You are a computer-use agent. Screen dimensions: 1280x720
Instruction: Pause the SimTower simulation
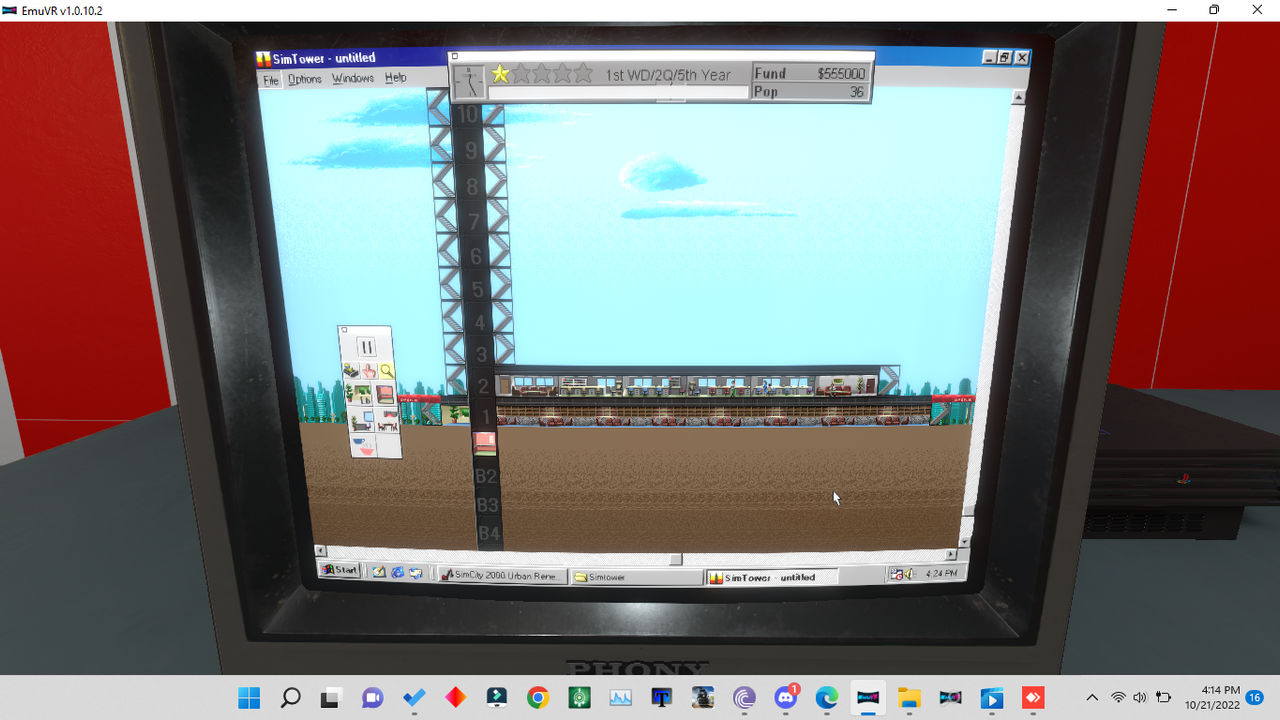[366, 347]
